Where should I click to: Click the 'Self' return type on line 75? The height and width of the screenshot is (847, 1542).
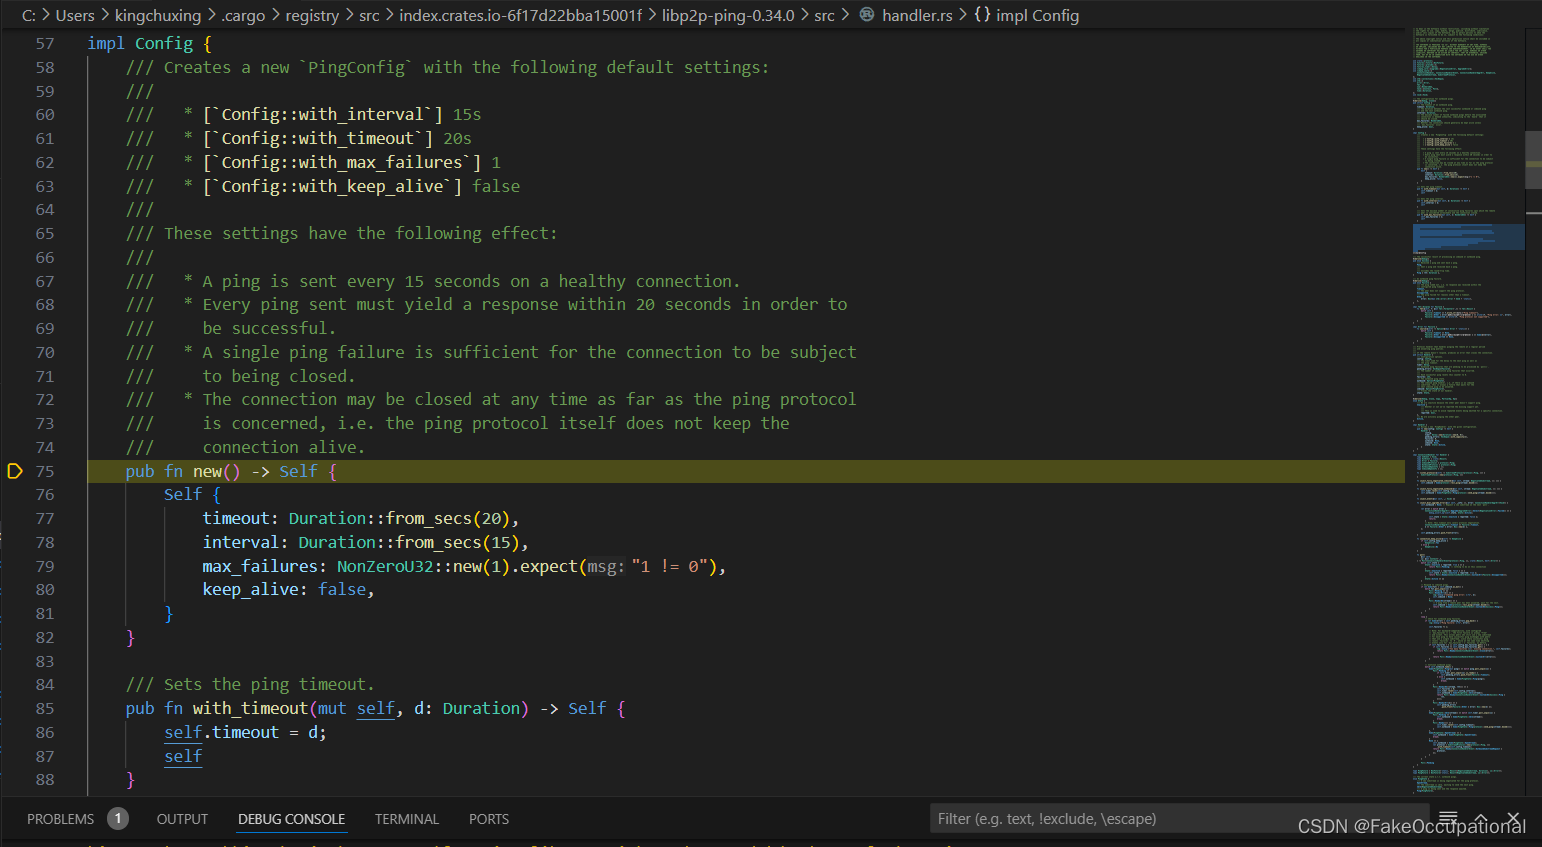pyautogui.click(x=298, y=471)
